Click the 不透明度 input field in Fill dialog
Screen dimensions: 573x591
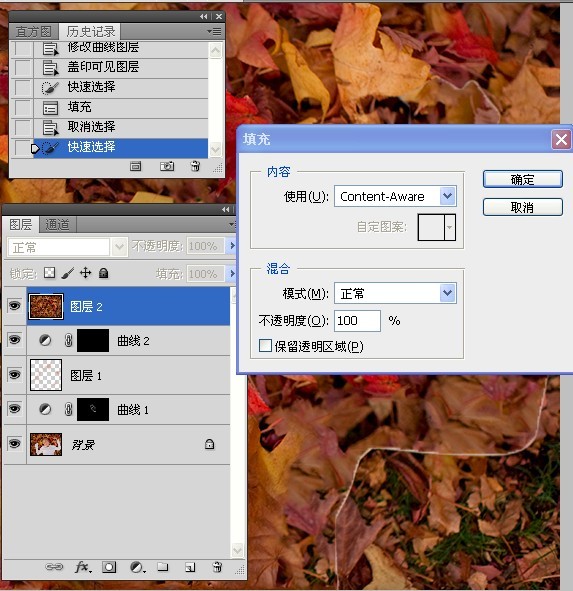click(x=357, y=321)
